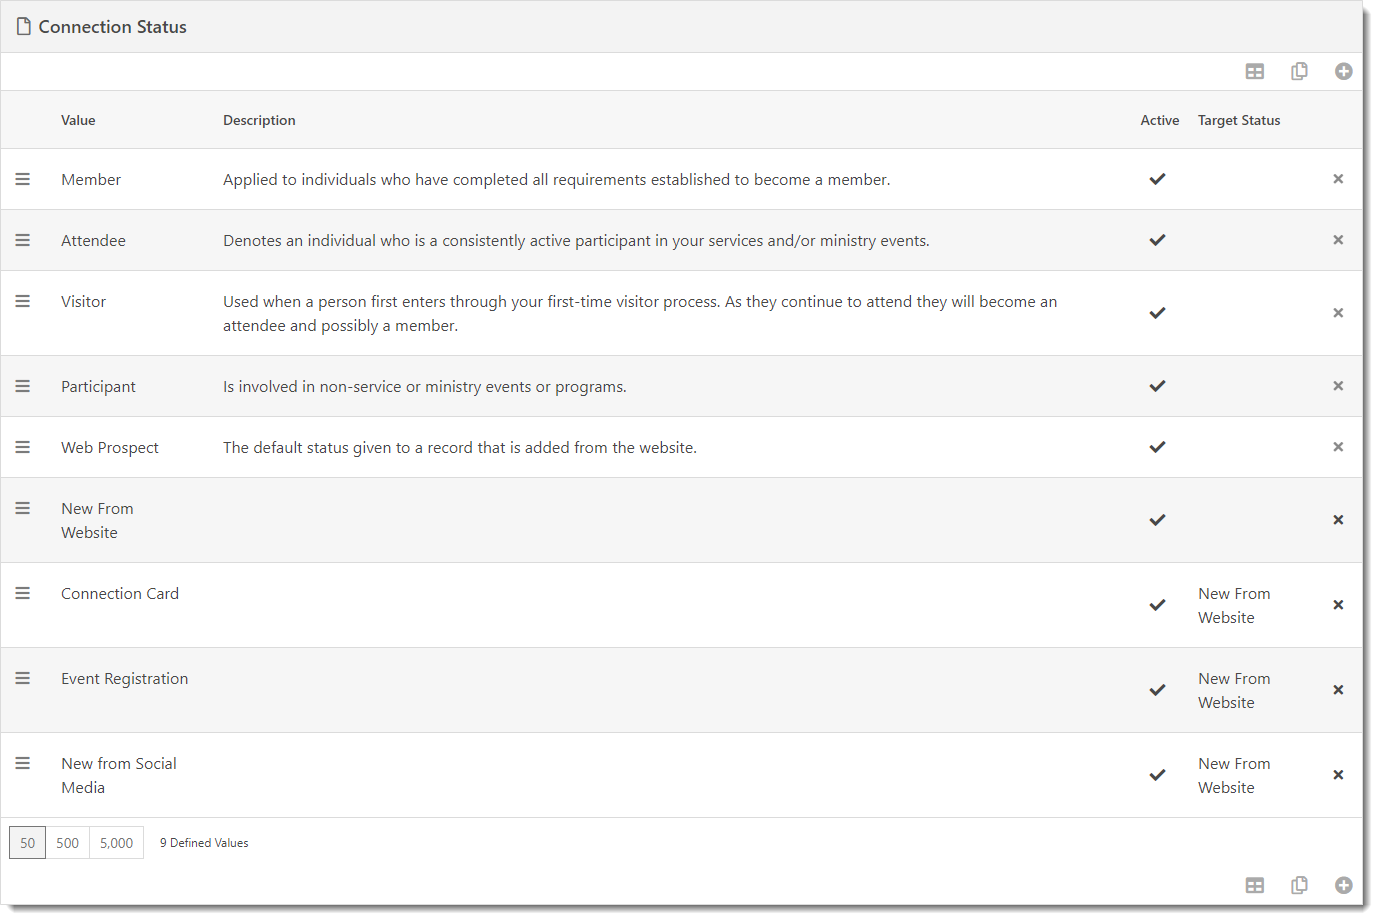This screenshot has height=920, width=1378.
Task: Click the top copy to clipboard icon
Action: [1299, 71]
